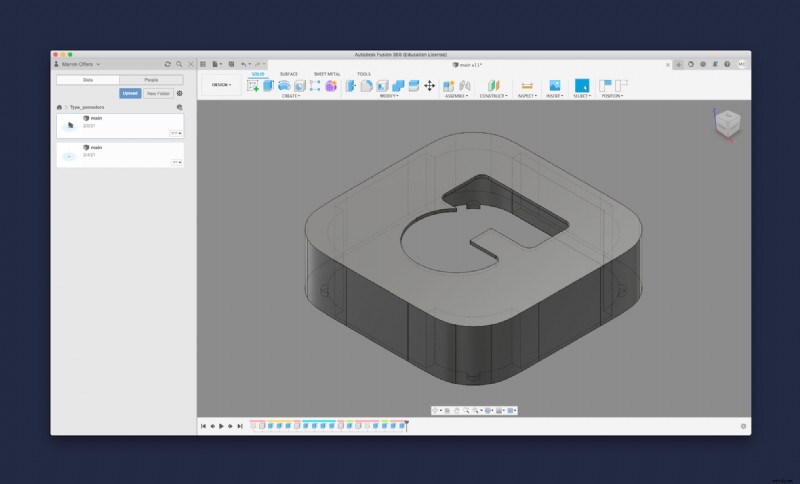
Task: Open the File menu dropdown icon
Action: 217,64
